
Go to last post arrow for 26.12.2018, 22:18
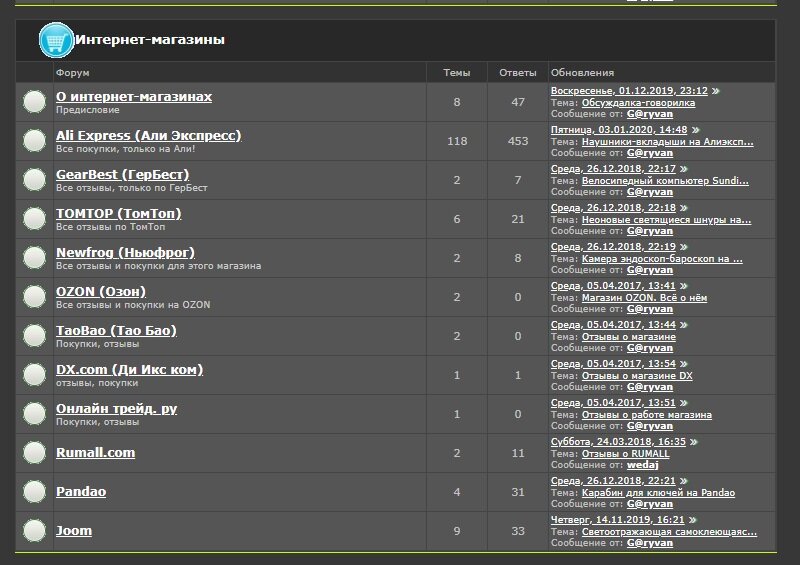tap(684, 208)
